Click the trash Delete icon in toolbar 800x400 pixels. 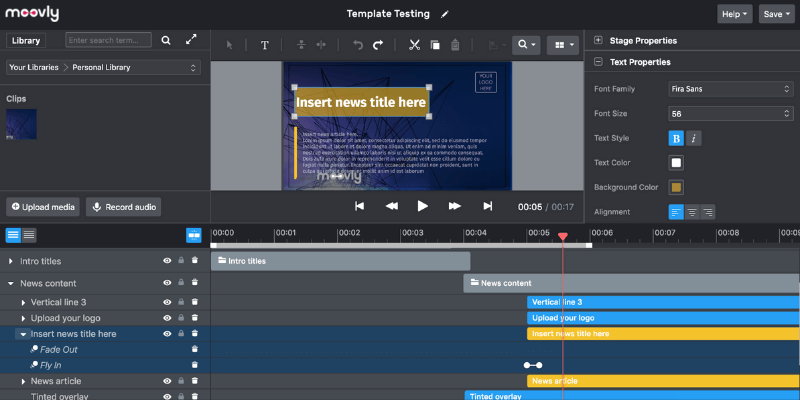tap(455, 45)
